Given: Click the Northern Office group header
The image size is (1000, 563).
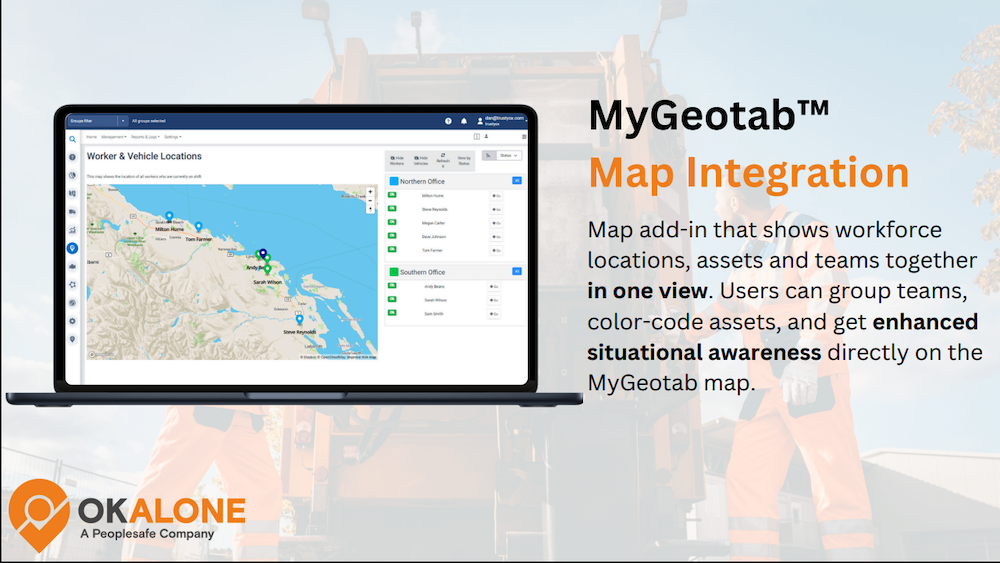Looking at the screenshot, I should tap(455, 182).
